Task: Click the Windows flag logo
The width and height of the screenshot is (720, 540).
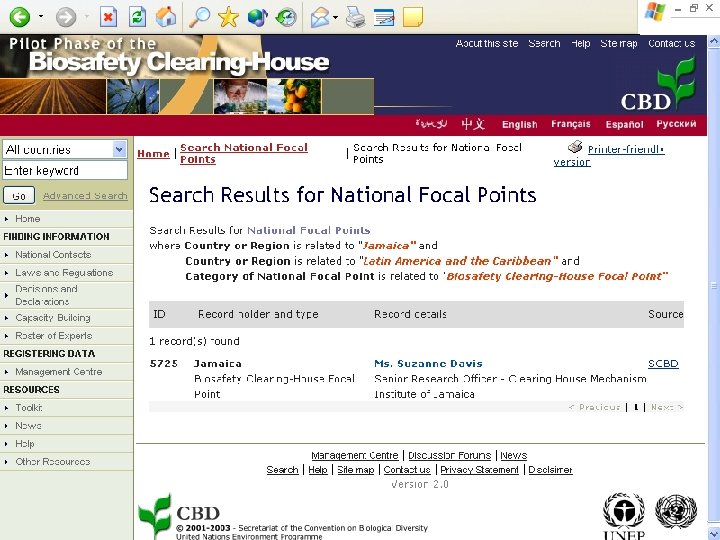Action: [655, 12]
